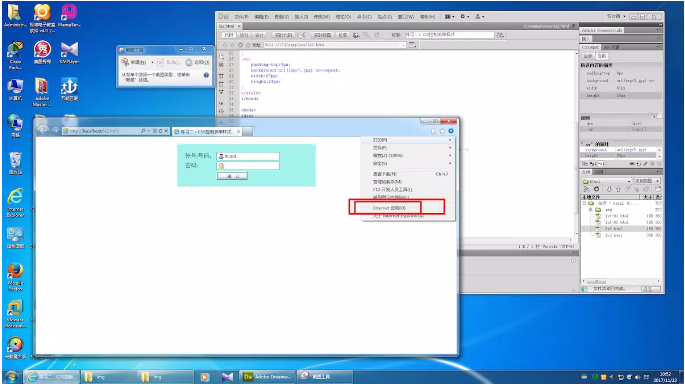
Task: Click the account name input field
Action: tap(248, 156)
